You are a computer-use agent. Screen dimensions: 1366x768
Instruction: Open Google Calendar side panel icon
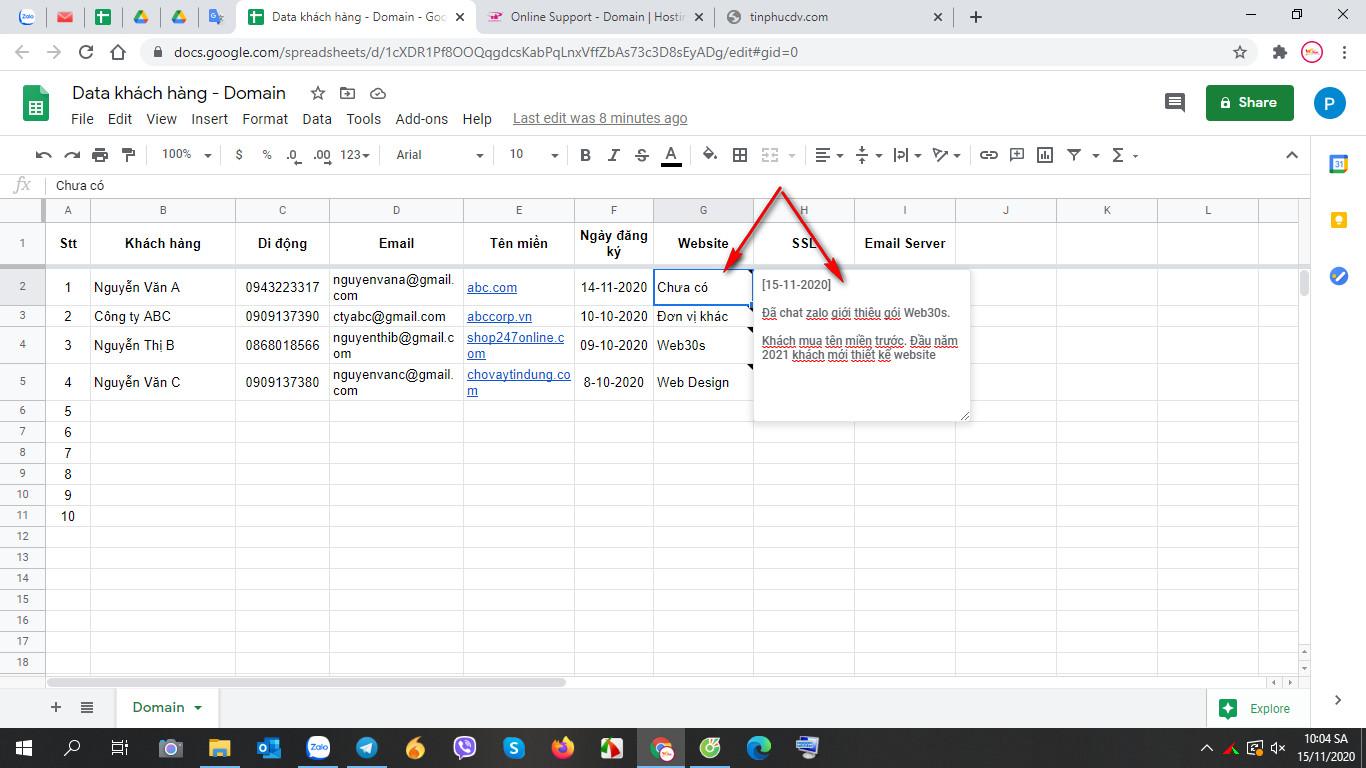(x=1339, y=165)
